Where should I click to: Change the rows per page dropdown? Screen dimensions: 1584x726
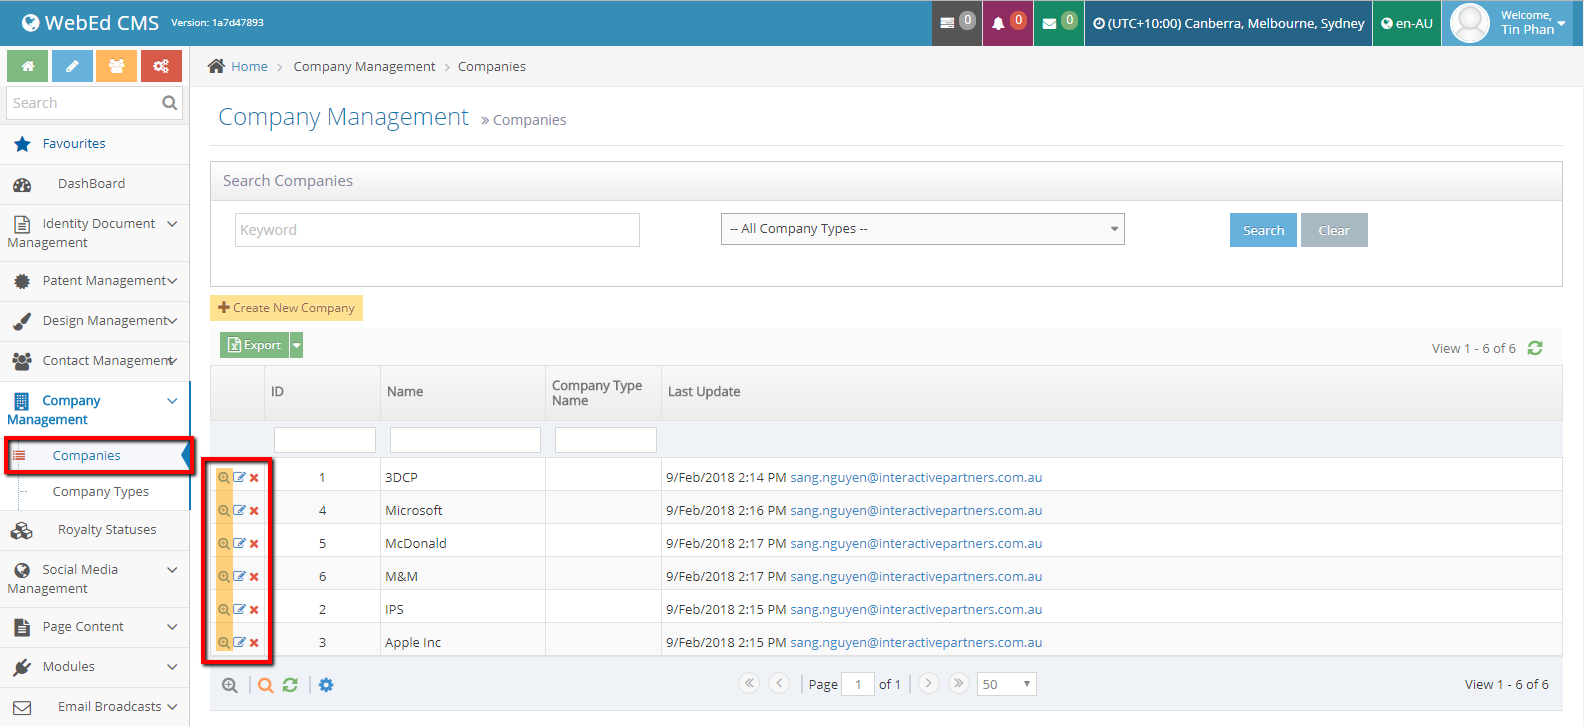(1006, 684)
